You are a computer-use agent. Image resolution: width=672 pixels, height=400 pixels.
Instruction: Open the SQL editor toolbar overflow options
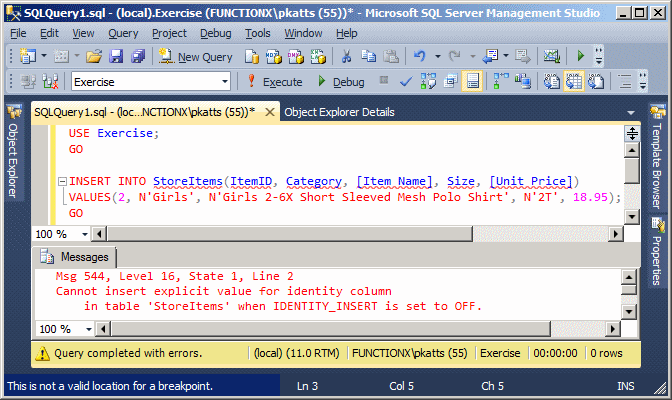click(642, 81)
